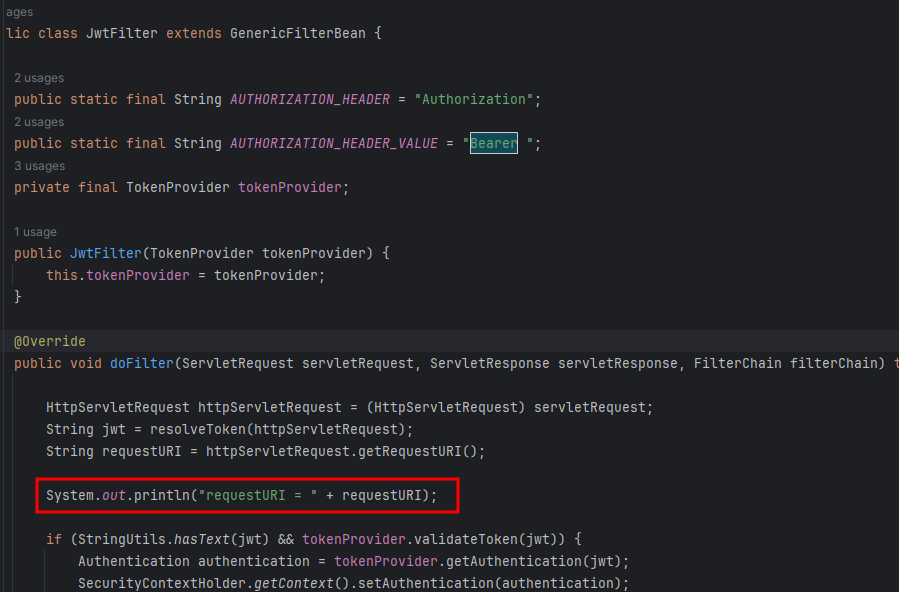Click the "requestURI = " string literal

(257, 495)
